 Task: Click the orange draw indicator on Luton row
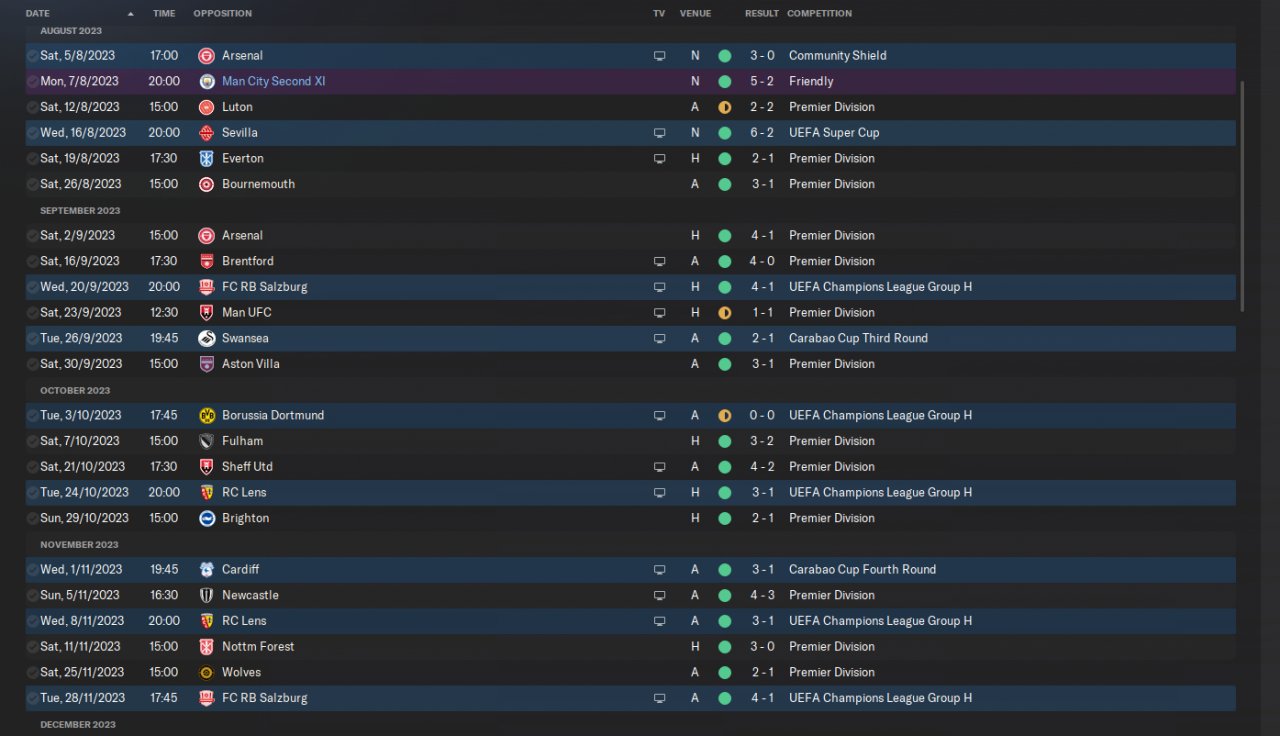[724, 107]
